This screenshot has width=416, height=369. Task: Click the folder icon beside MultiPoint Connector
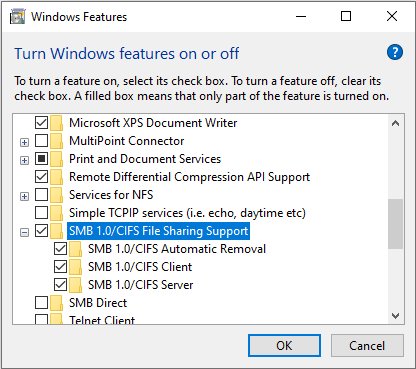pos(56,141)
